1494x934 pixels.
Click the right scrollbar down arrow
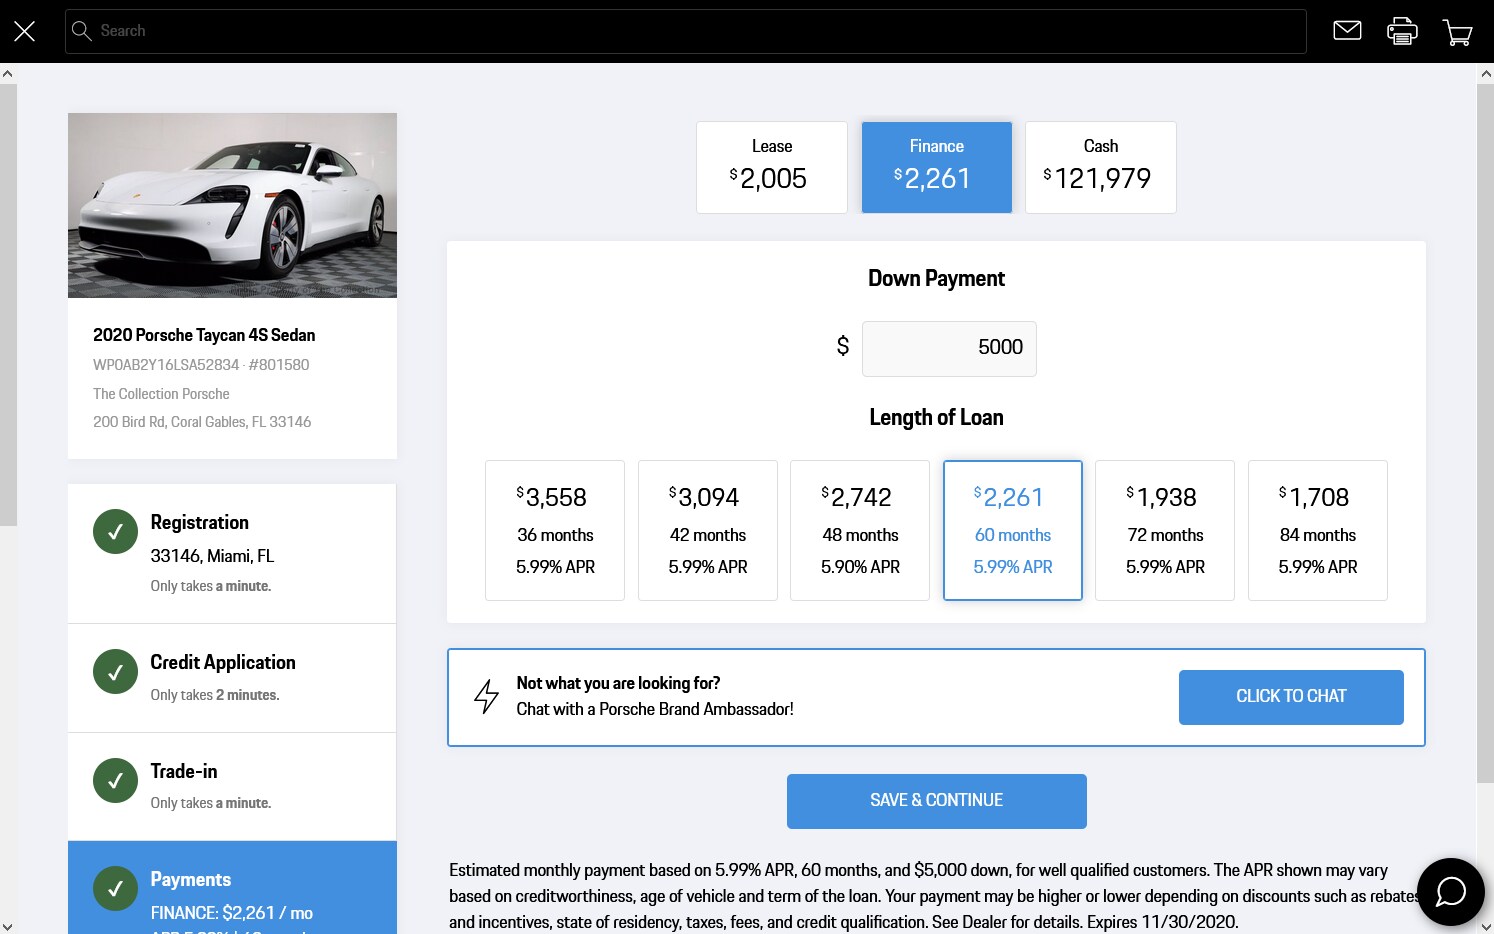click(1485, 926)
